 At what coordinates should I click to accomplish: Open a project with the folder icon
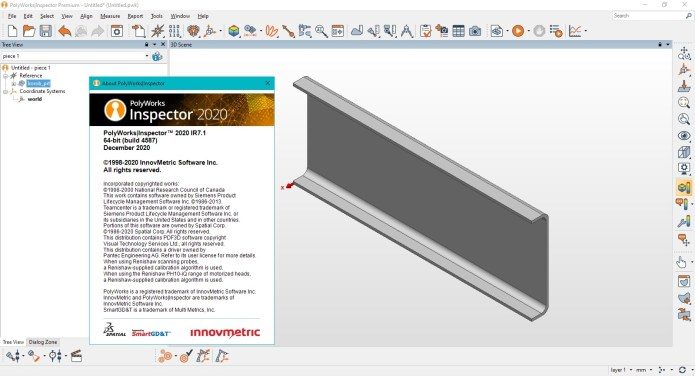coord(29,31)
